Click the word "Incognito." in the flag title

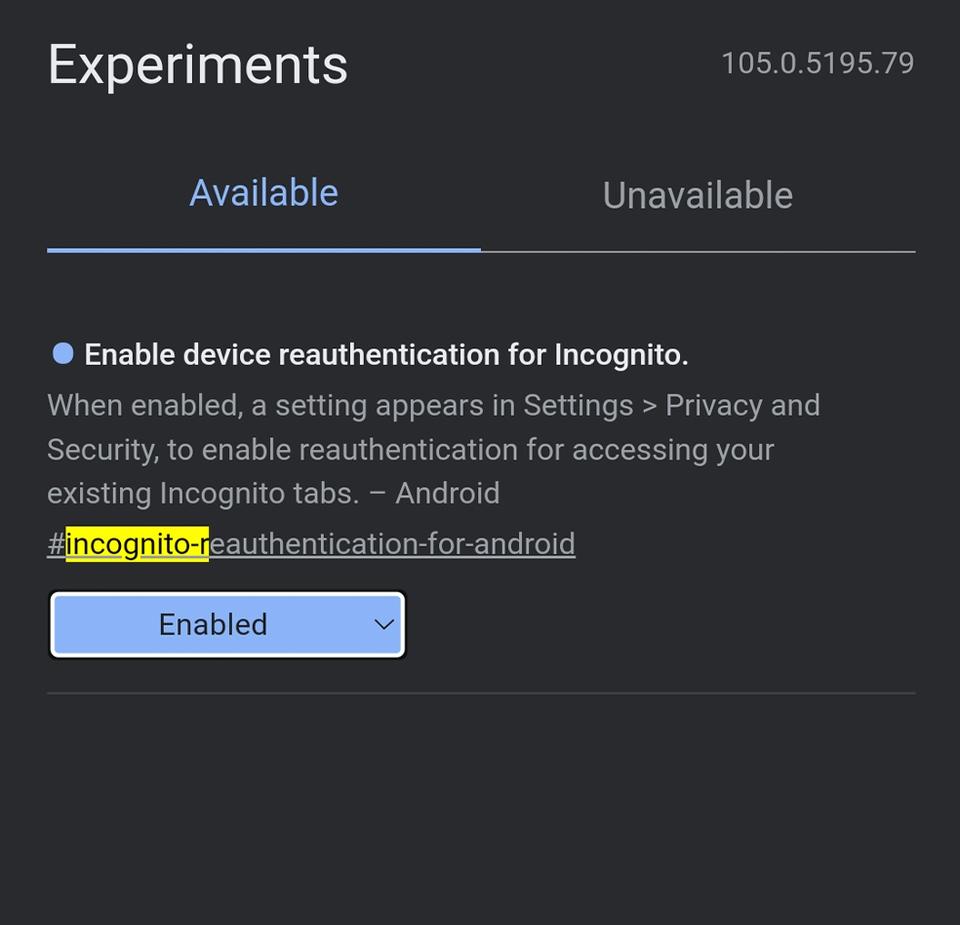coord(621,355)
